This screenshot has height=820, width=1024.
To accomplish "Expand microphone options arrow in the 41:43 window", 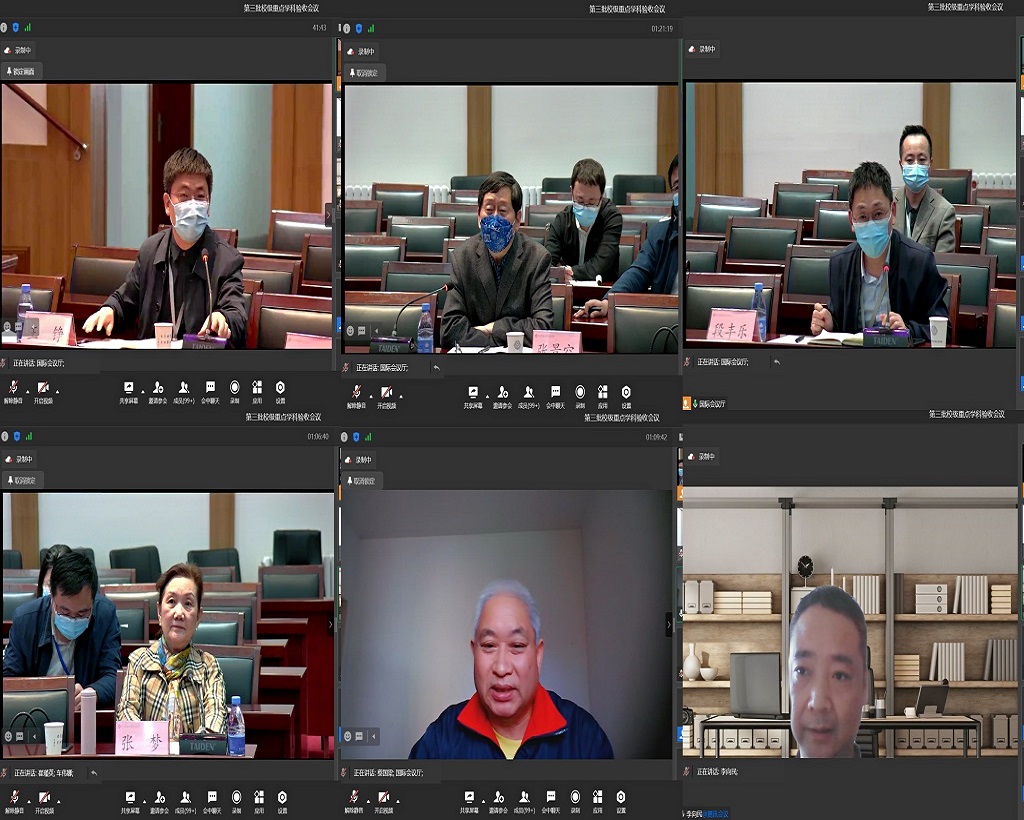I will click(28, 390).
